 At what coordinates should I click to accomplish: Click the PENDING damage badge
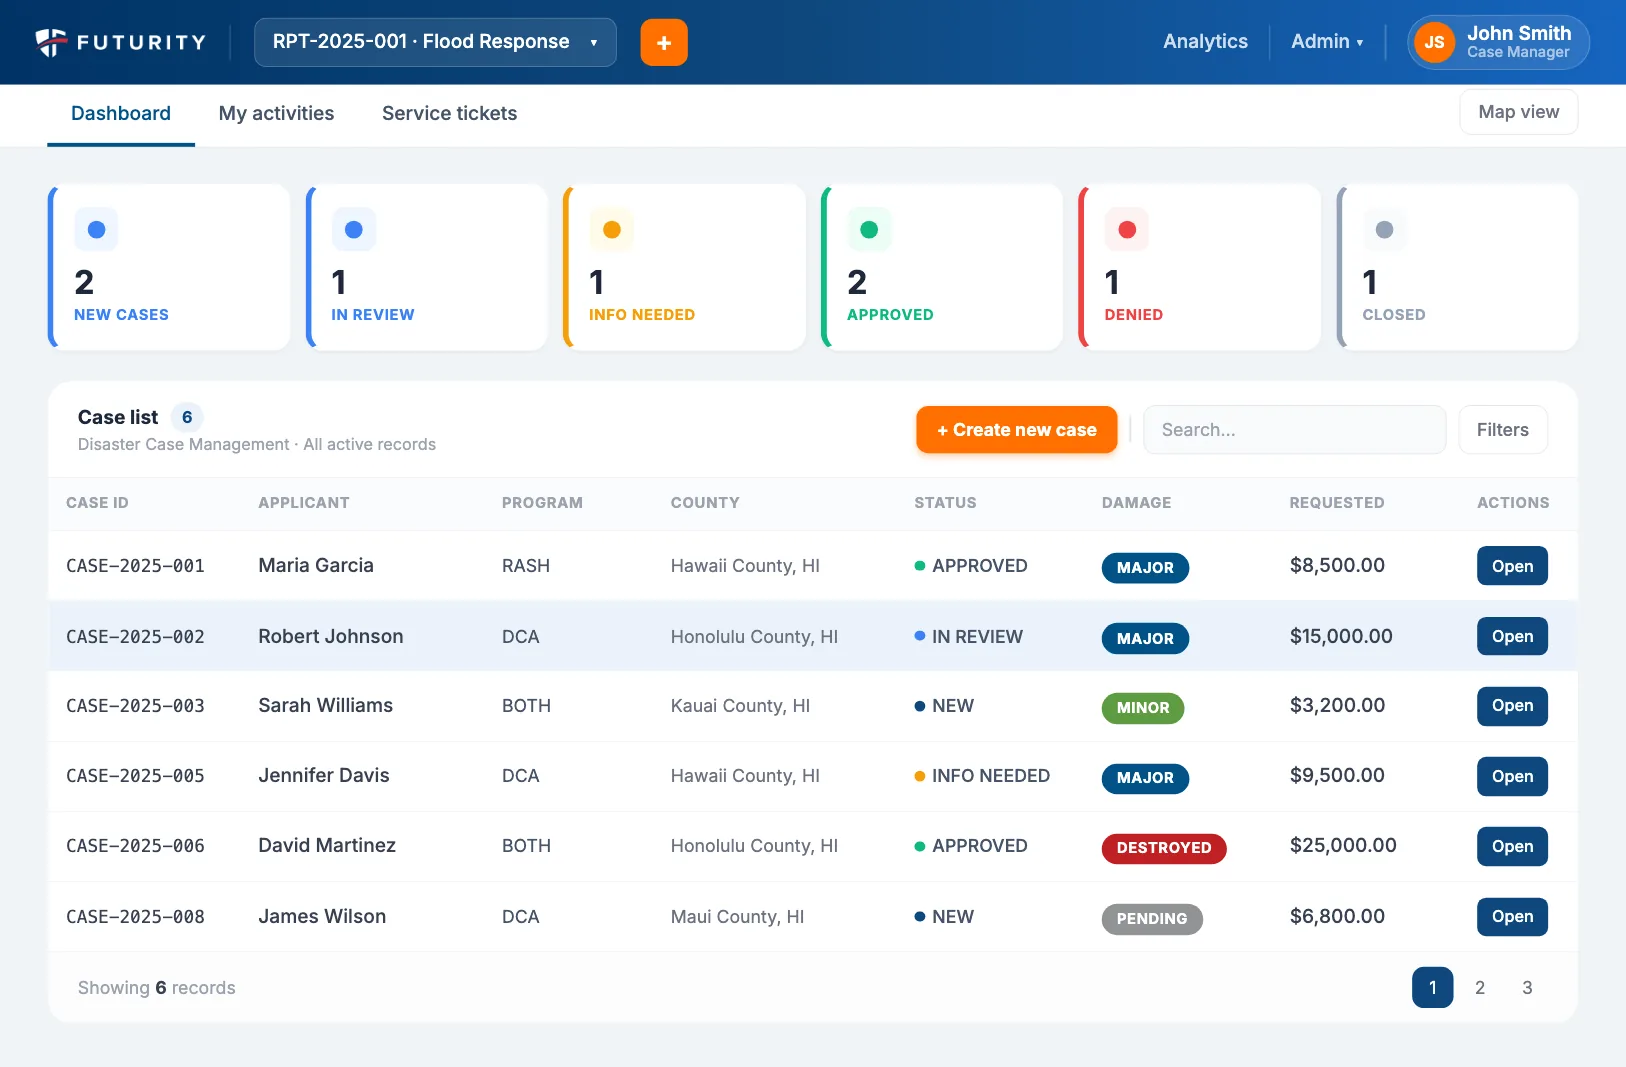[1152, 919]
